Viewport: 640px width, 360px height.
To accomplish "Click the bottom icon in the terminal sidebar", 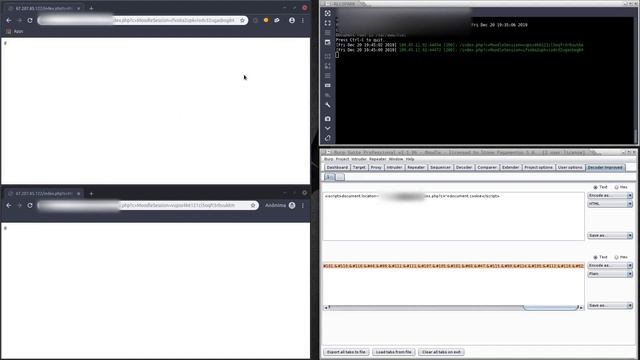I will pos(328,138).
